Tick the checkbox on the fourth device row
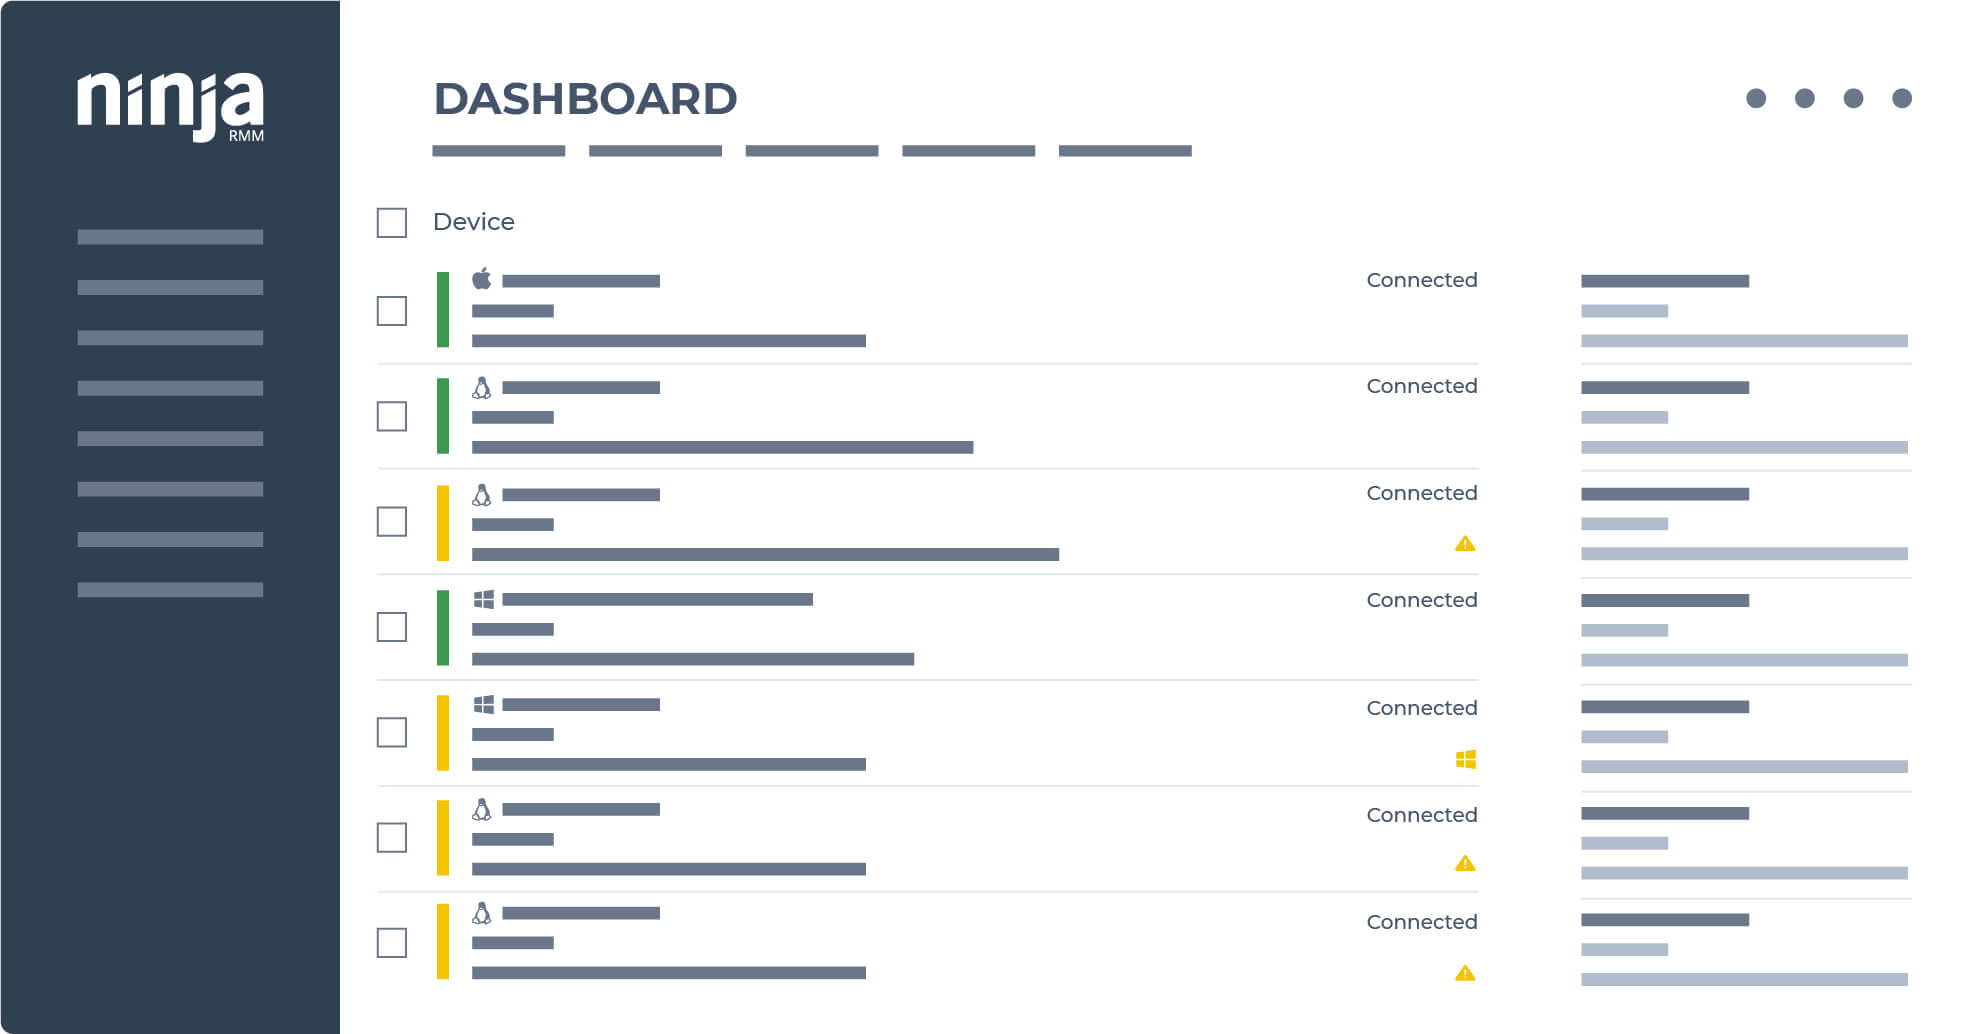The width and height of the screenshot is (1979, 1034). pos(392,627)
